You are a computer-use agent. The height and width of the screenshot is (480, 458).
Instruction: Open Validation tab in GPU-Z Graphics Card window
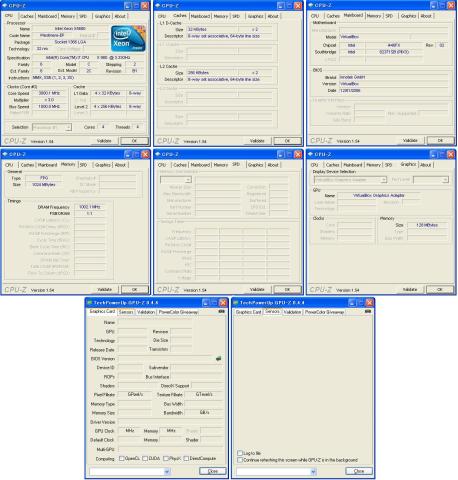pyautogui.click(x=146, y=312)
